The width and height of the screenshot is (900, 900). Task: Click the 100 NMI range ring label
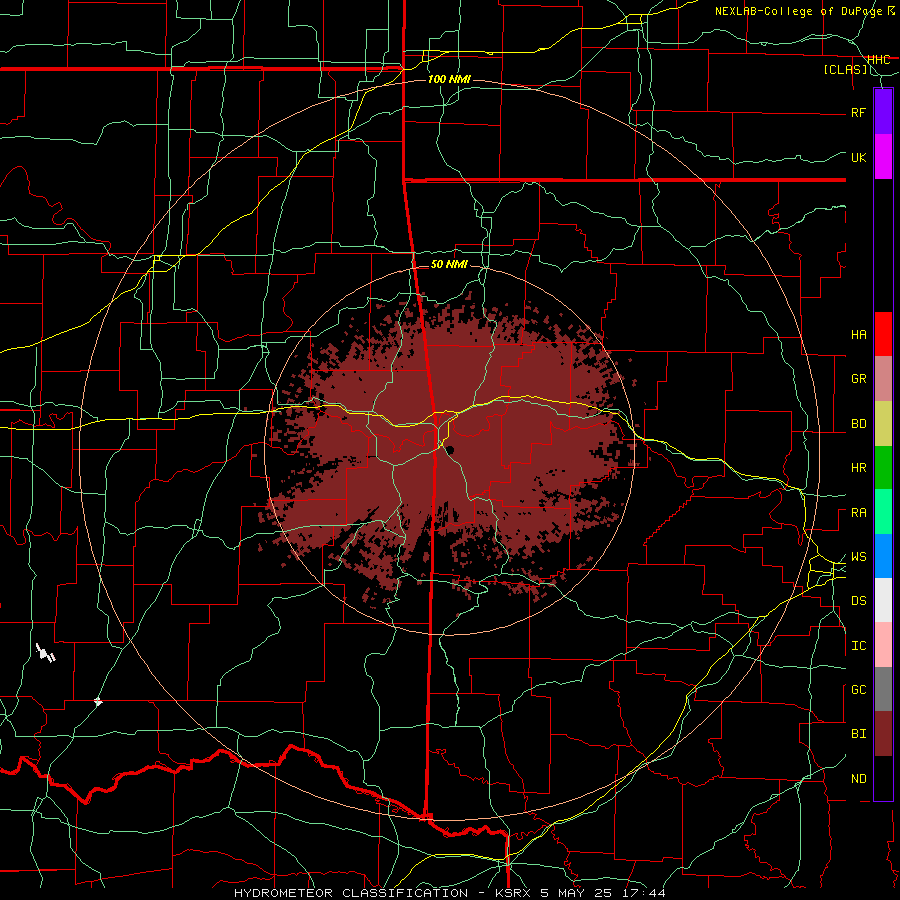pos(449,79)
